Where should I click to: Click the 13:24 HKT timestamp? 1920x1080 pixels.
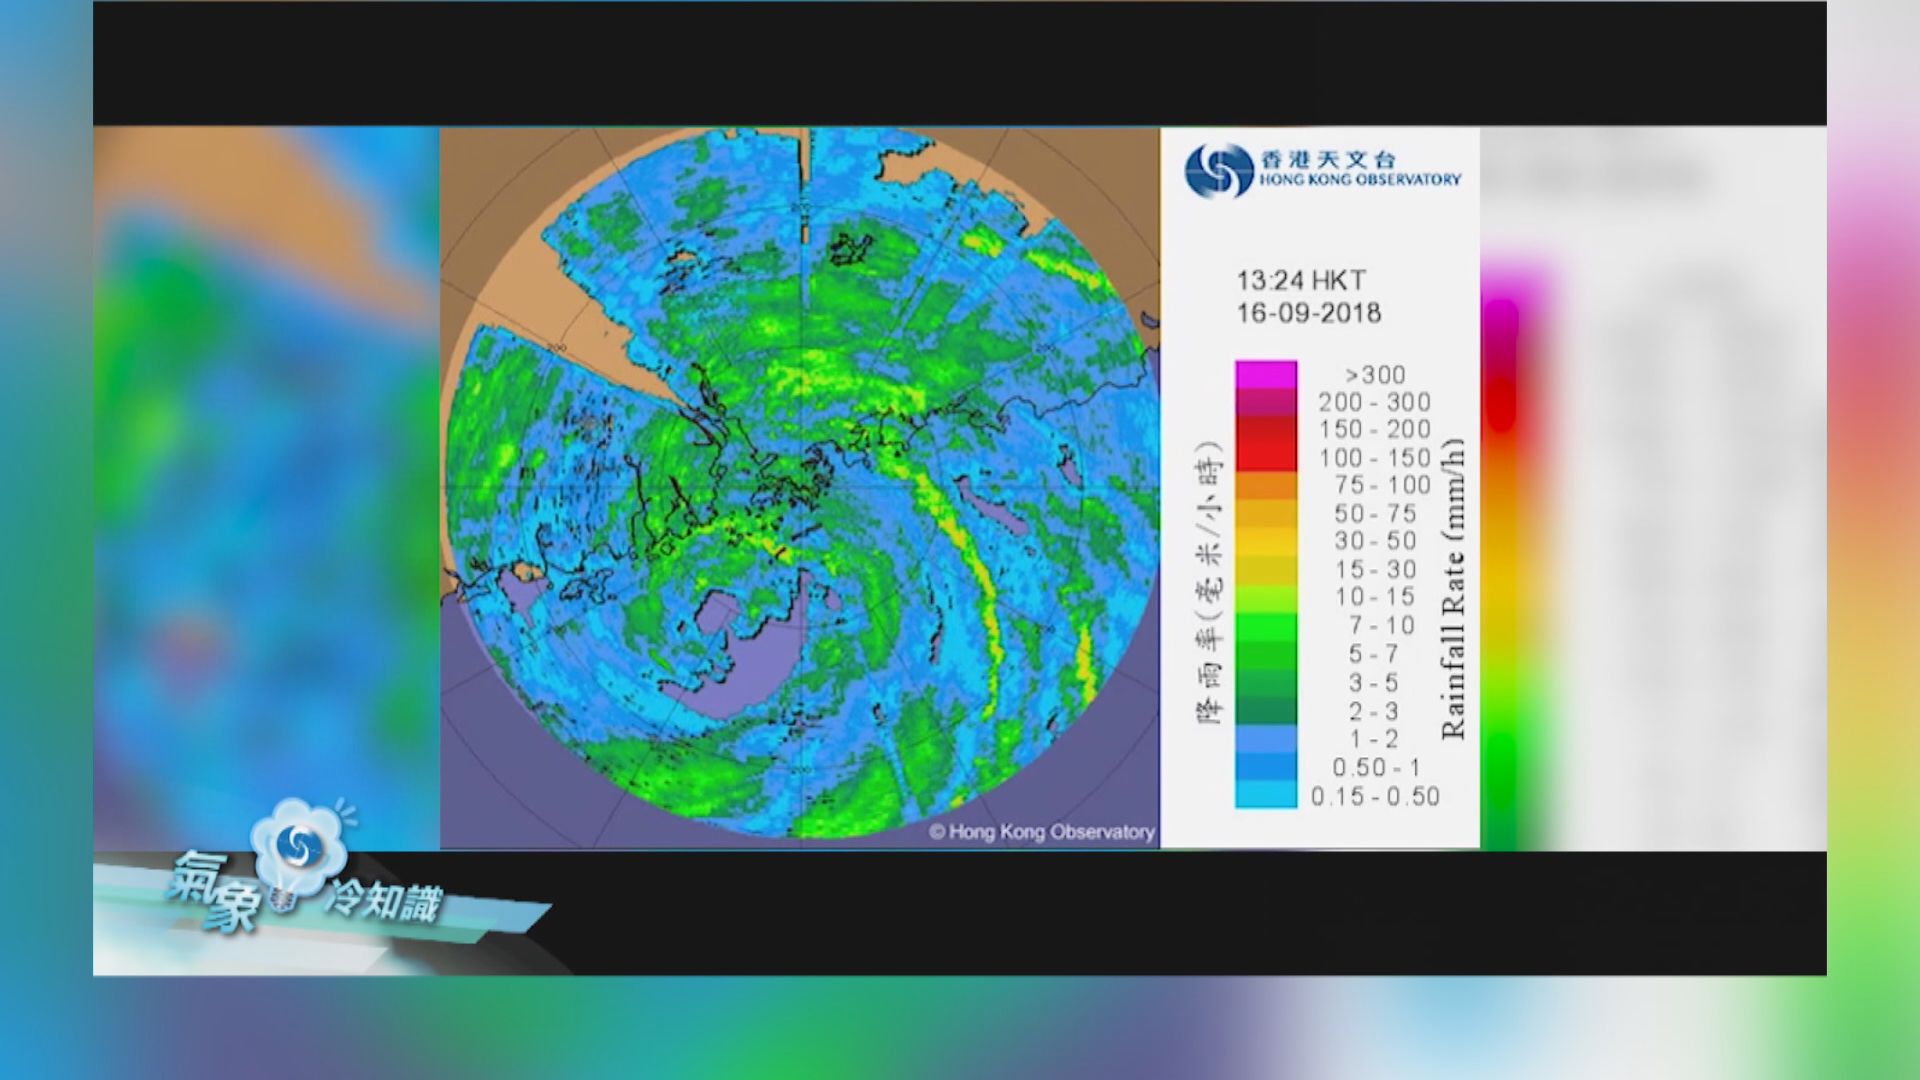pyautogui.click(x=1301, y=281)
